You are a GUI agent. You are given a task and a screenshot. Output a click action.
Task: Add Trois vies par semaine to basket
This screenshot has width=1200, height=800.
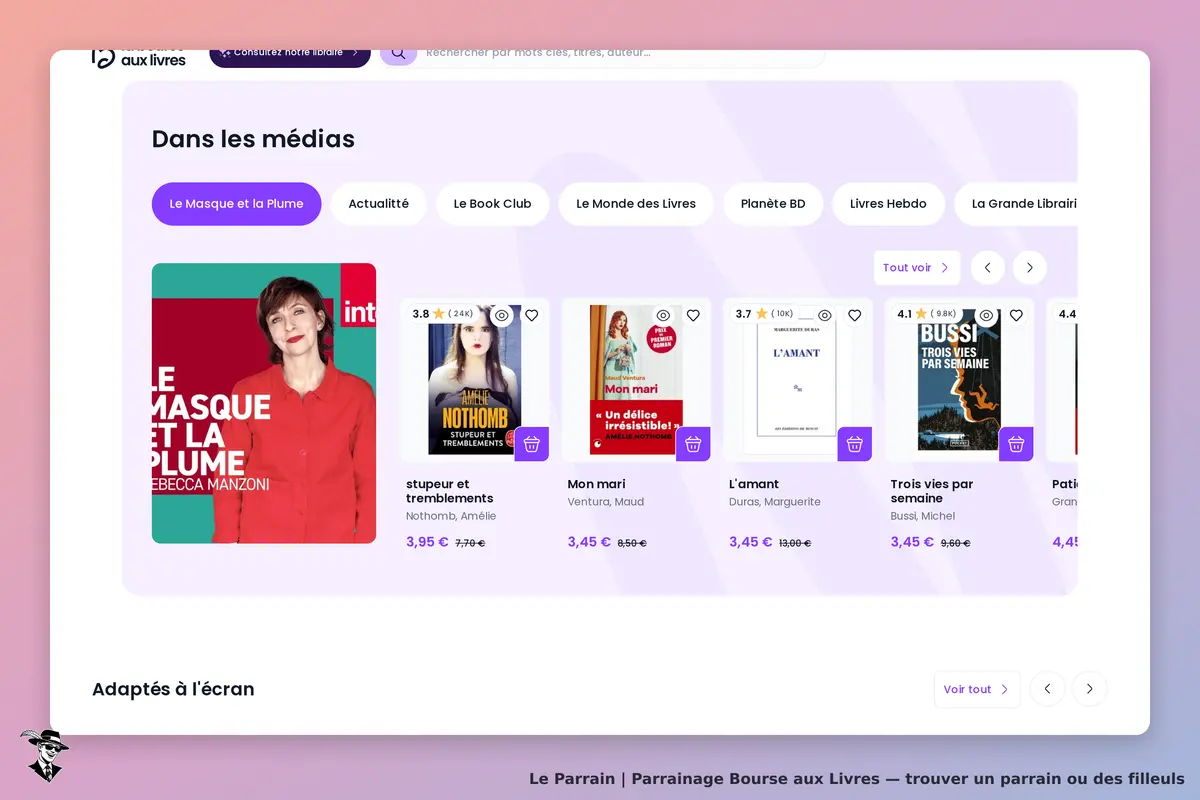[x=1016, y=444]
